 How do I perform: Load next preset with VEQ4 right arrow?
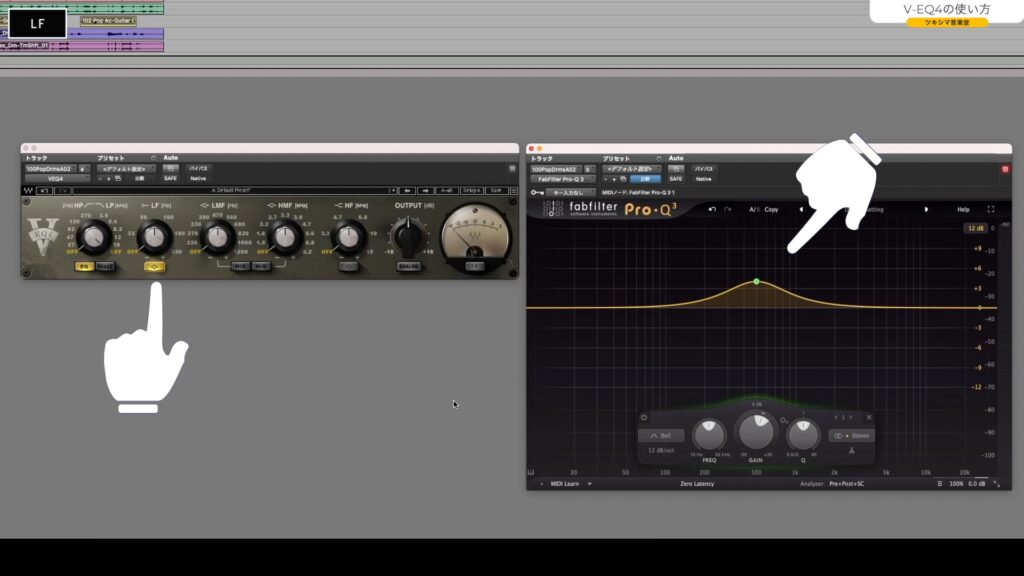click(425, 191)
